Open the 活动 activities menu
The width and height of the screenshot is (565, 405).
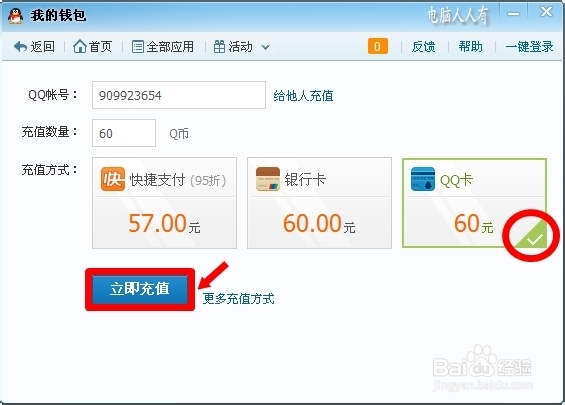coord(233,47)
